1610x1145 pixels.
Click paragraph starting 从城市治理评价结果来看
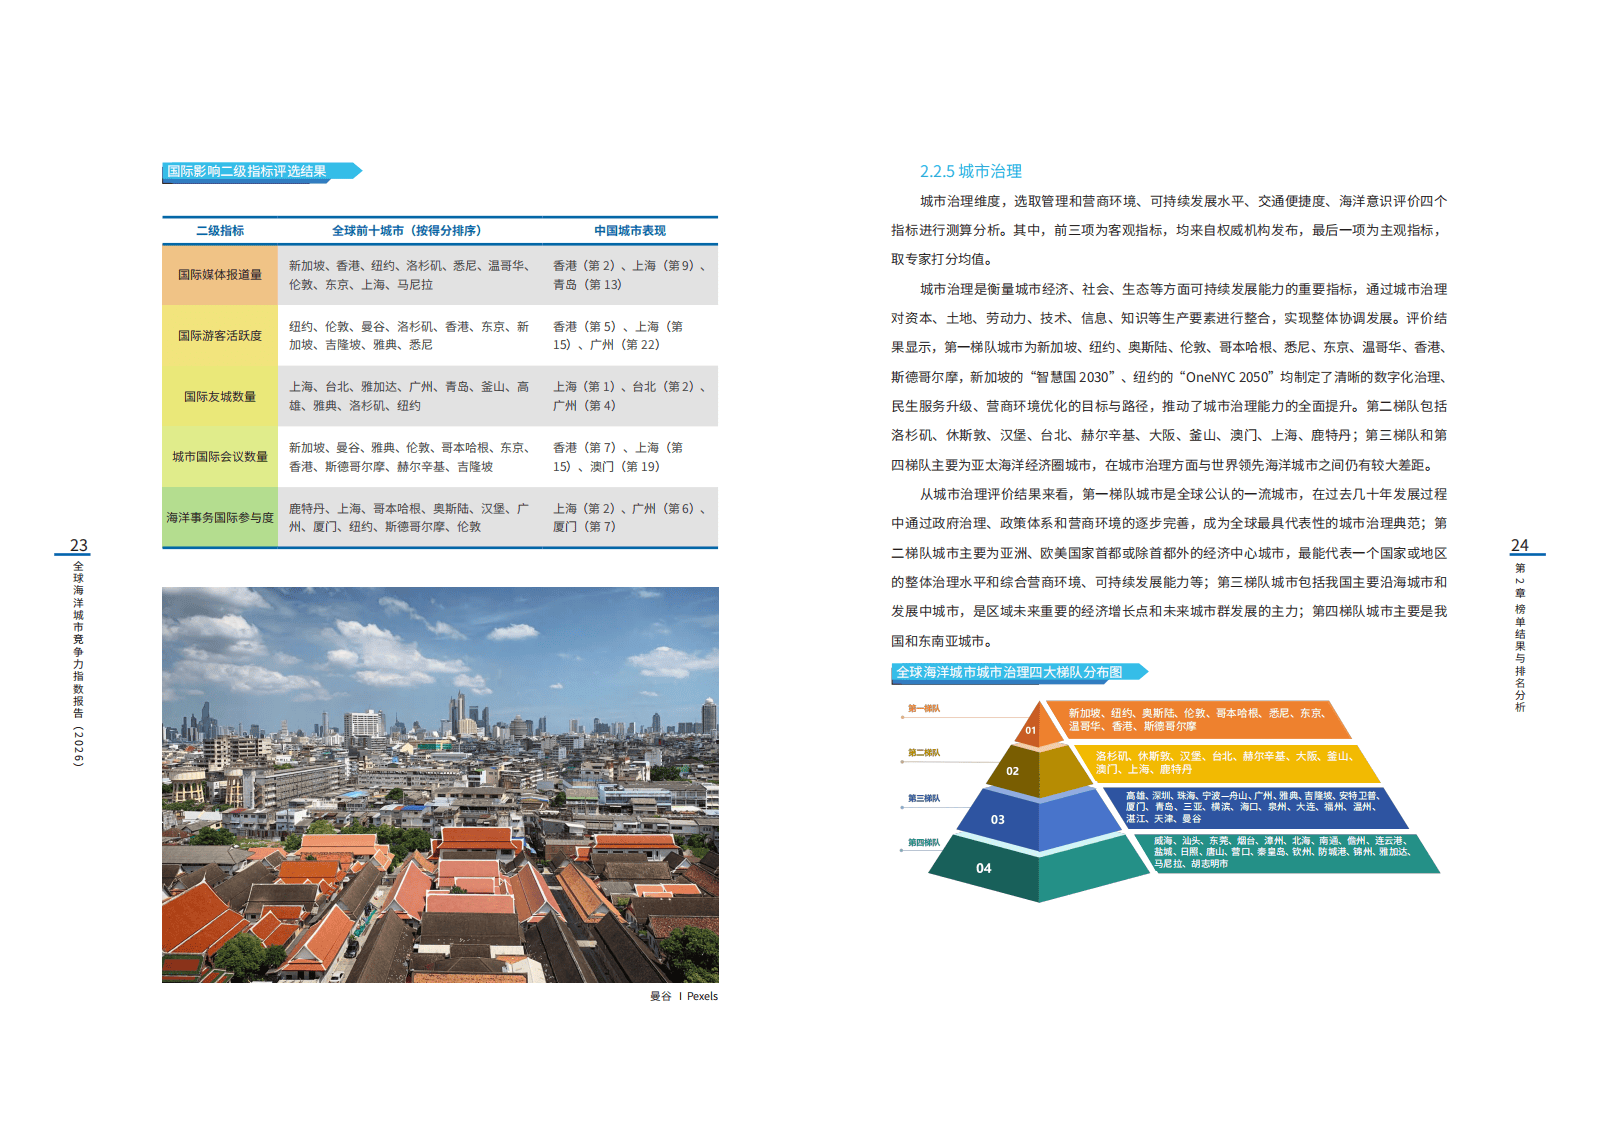[x=1169, y=567]
